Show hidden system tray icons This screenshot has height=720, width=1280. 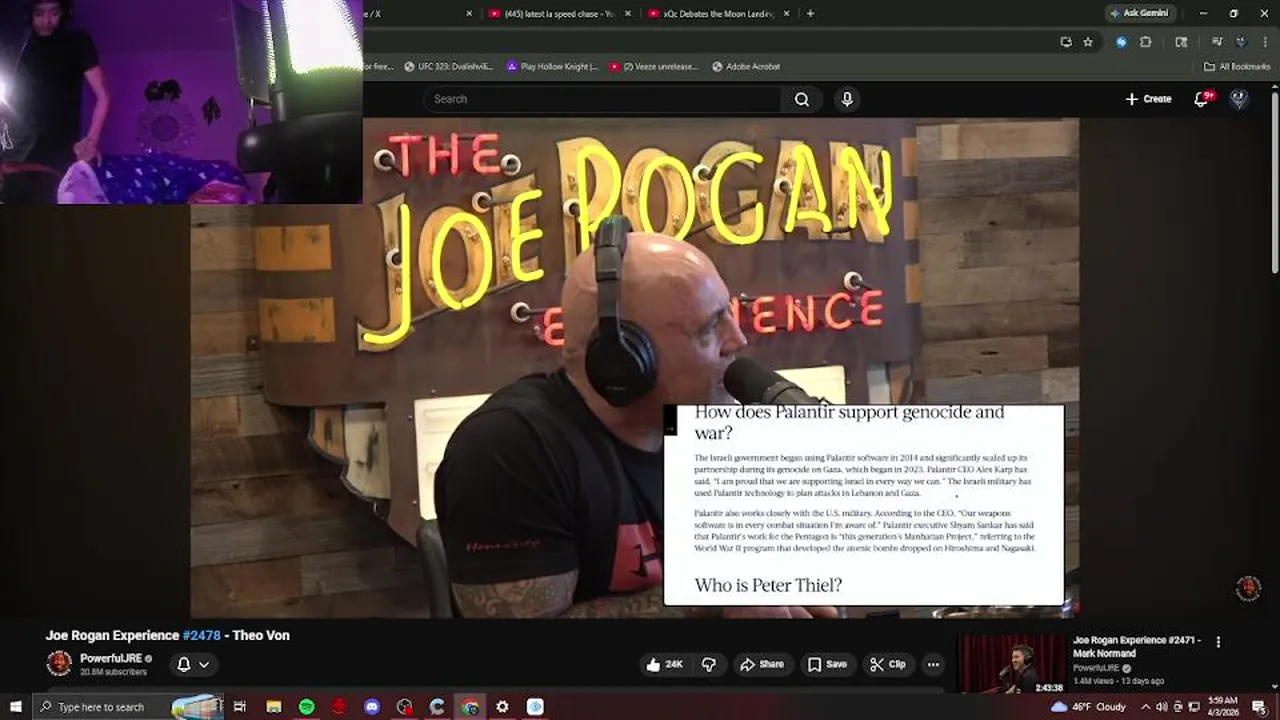pos(1147,707)
